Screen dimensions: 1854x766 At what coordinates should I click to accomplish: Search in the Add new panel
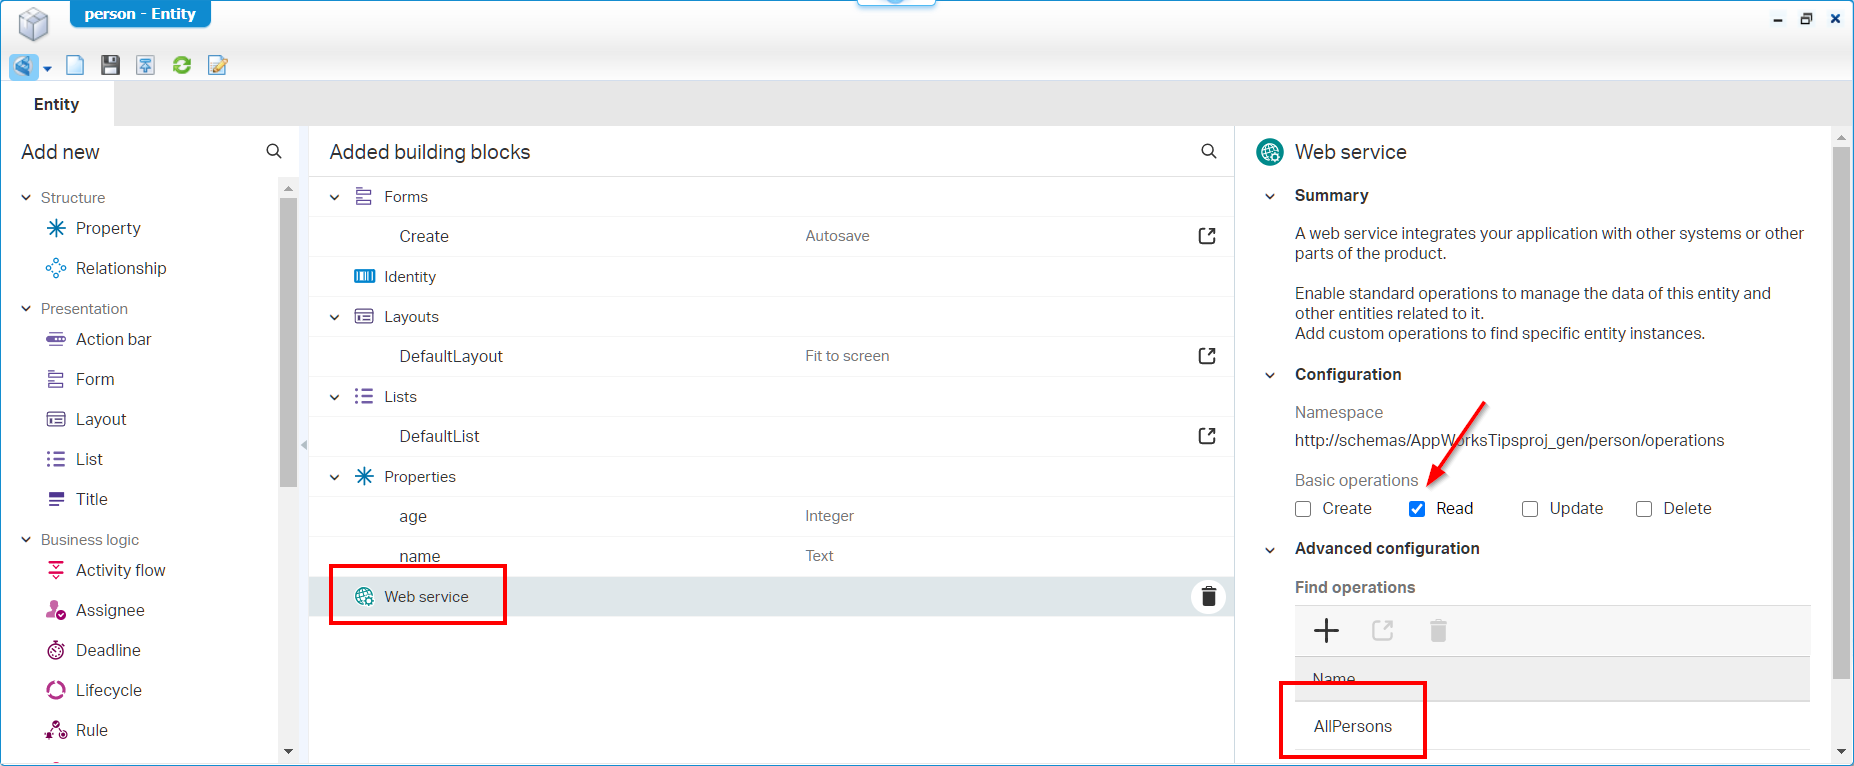(x=274, y=151)
